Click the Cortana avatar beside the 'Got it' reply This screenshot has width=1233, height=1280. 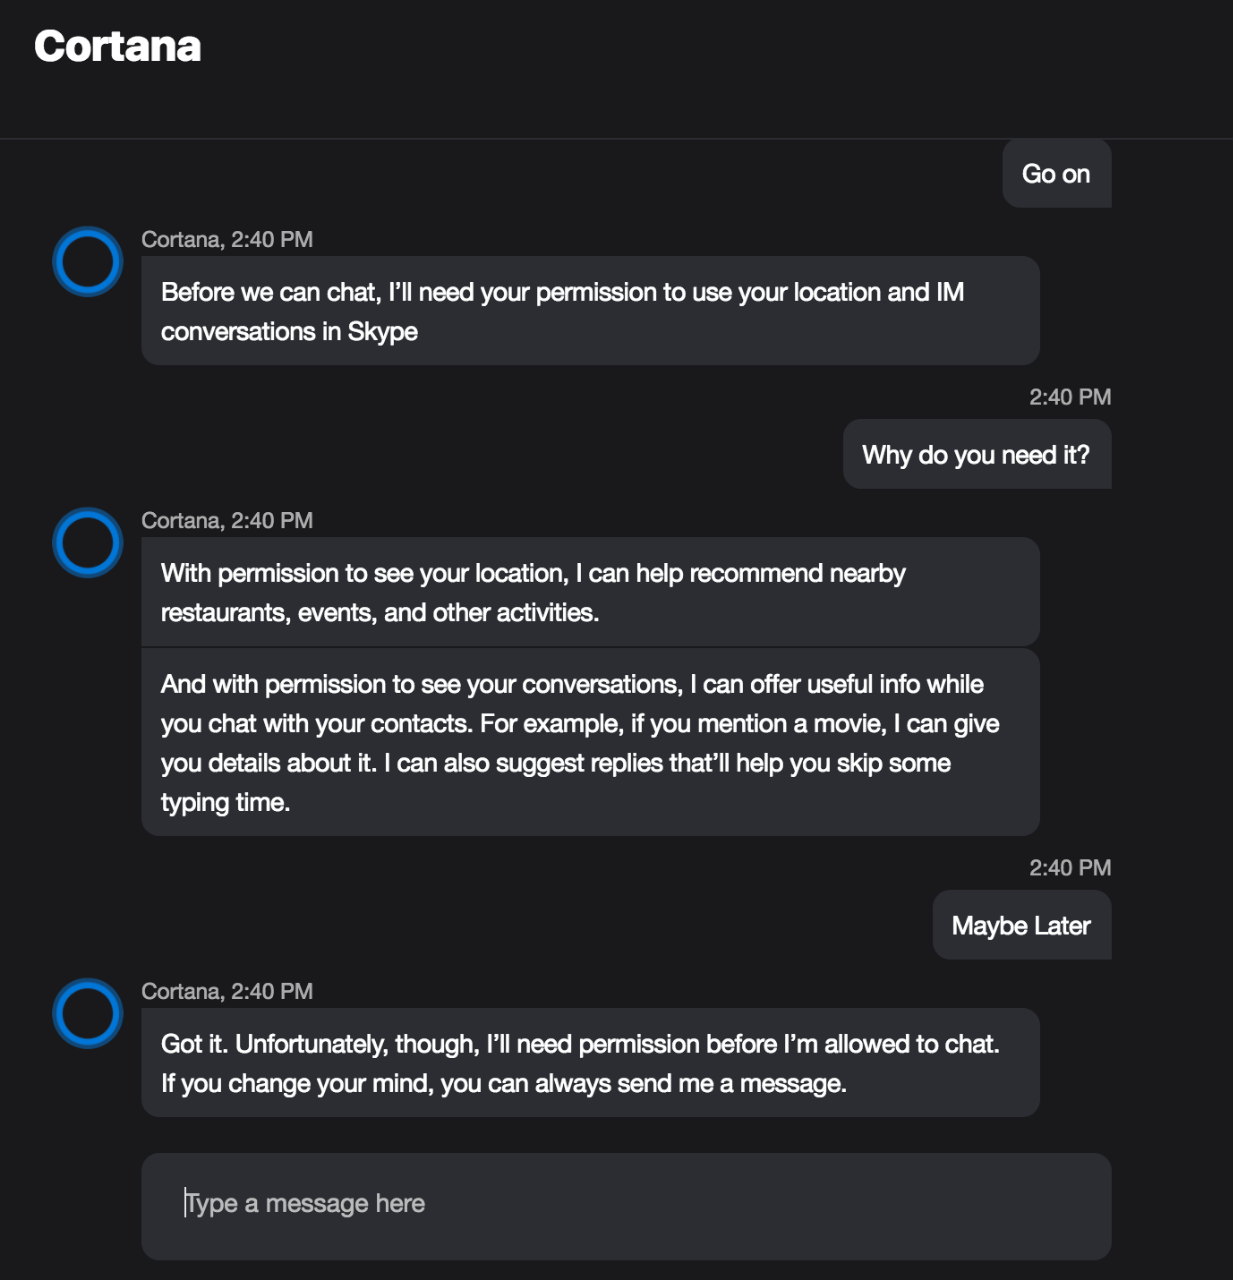pos(88,1013)
